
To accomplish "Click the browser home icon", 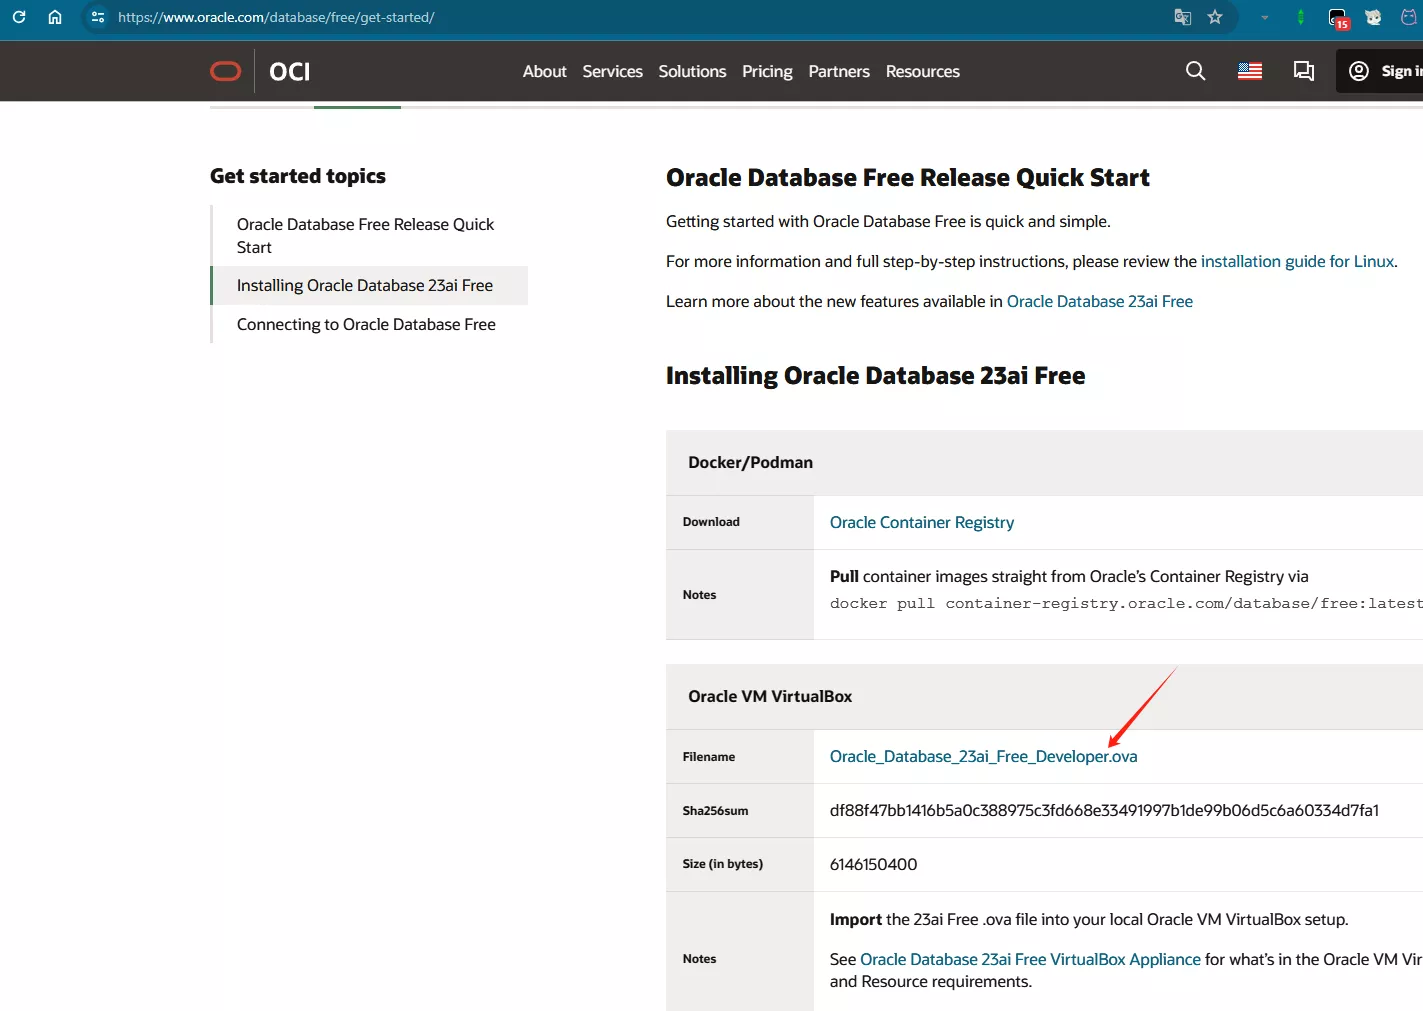I will 55,17.
